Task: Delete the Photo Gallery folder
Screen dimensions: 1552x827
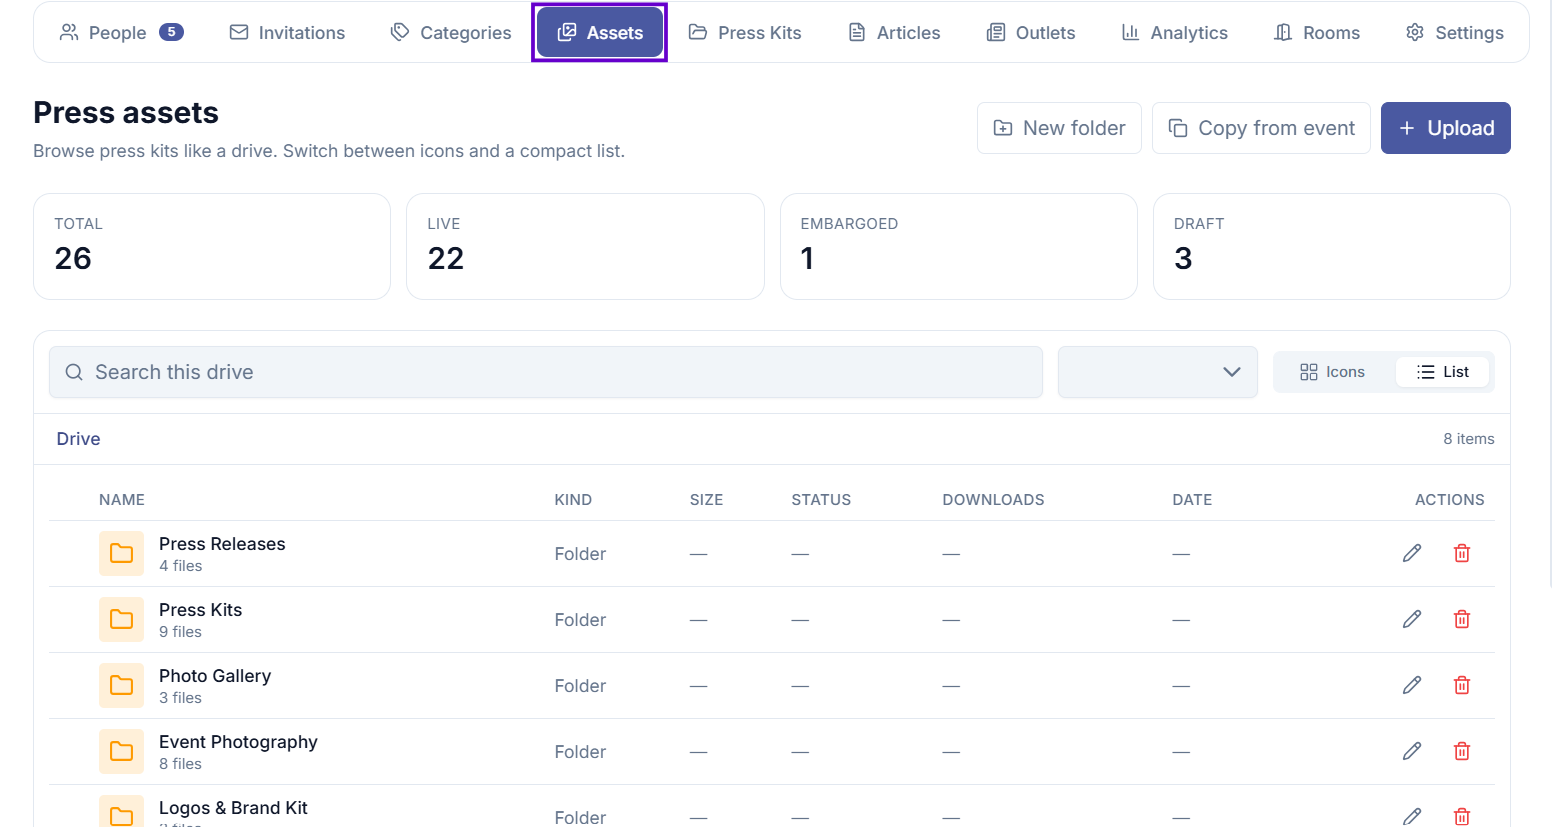Action: pos(1462,685)
